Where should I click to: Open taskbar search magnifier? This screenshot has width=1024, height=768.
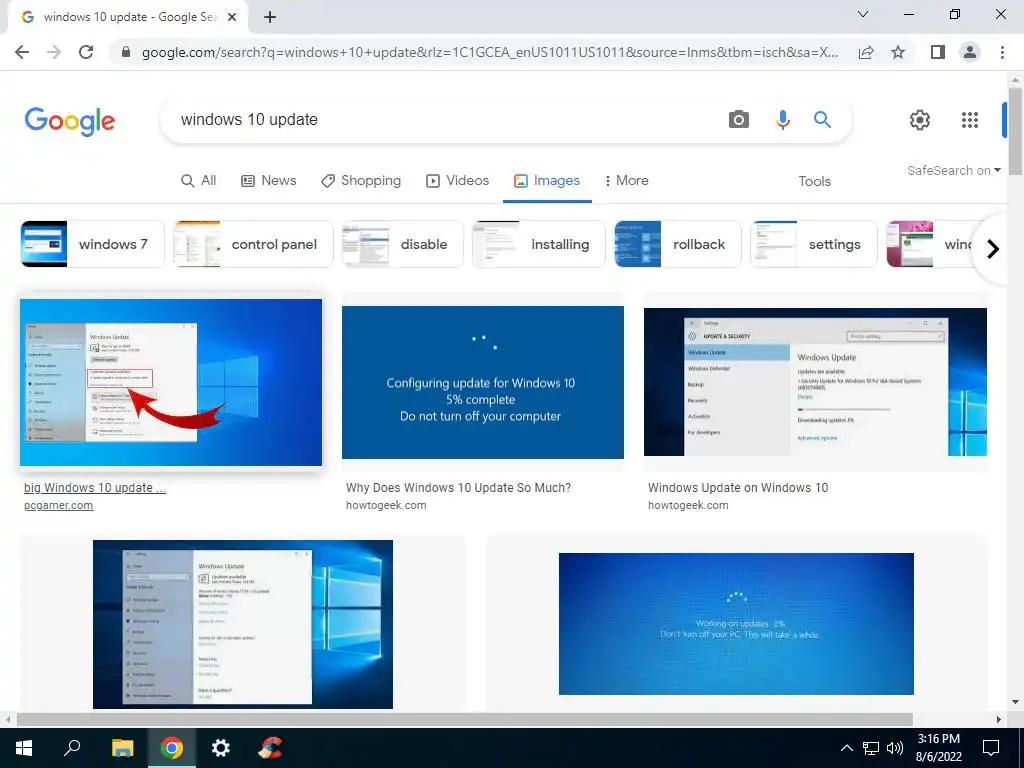click(x=72, y=748)
